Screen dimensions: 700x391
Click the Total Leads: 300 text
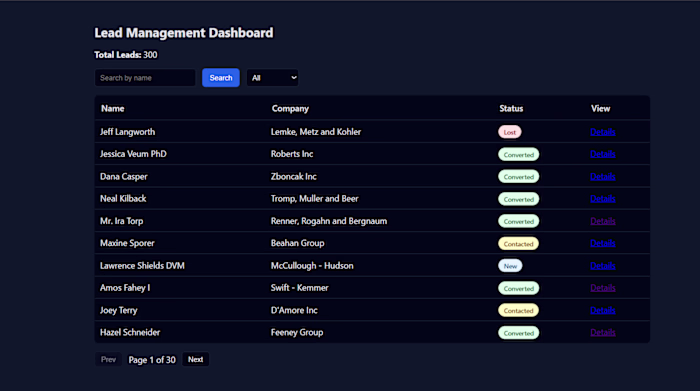coord(125,55)
